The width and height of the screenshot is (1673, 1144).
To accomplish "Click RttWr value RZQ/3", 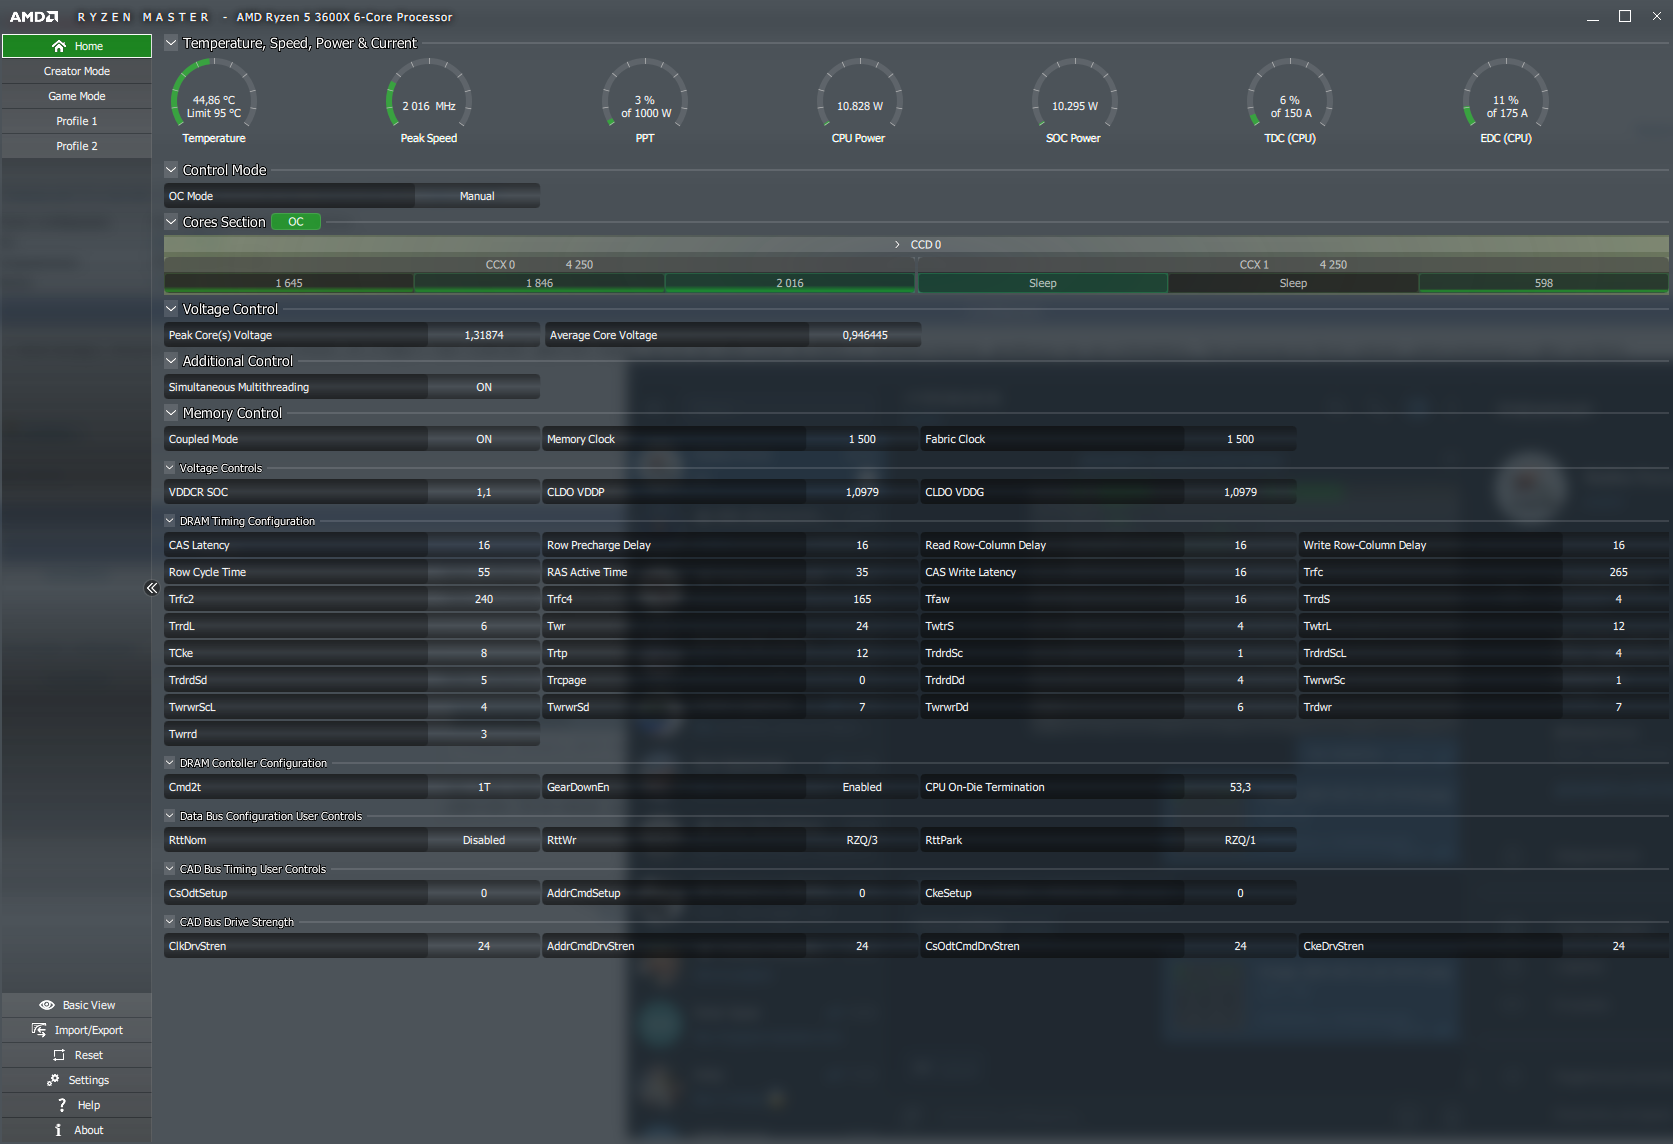I will pyautogui.click(x=862, y=840).
